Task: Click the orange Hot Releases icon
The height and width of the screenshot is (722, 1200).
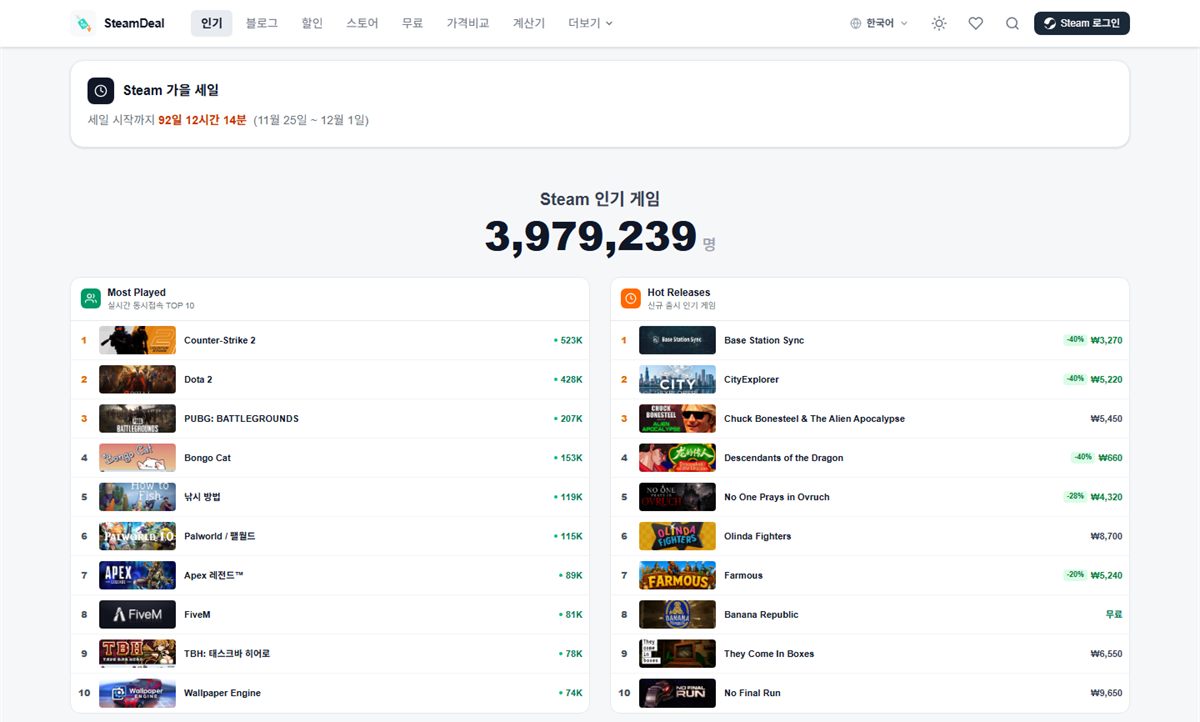Action: [631, 298]
